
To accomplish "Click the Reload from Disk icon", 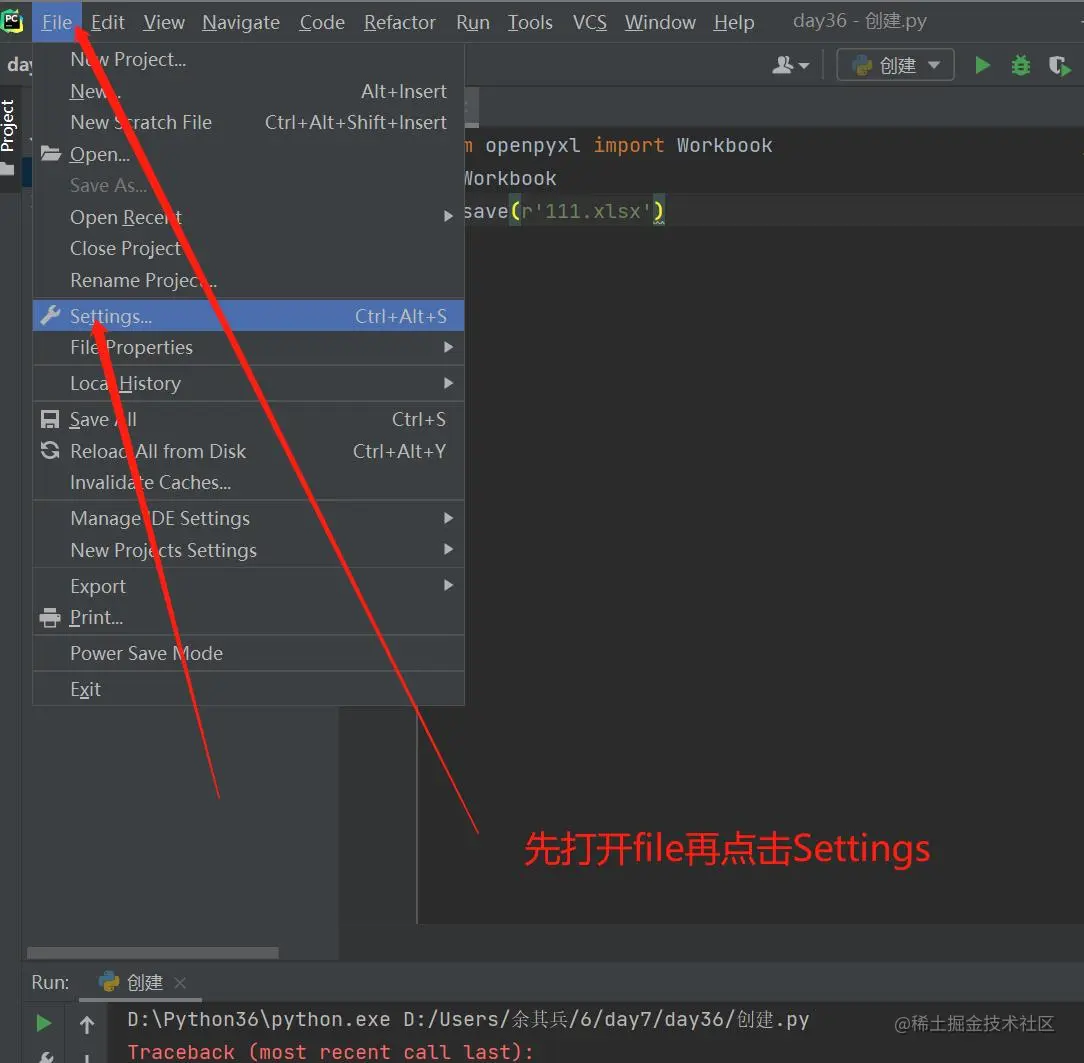I will tap(50, 451).
